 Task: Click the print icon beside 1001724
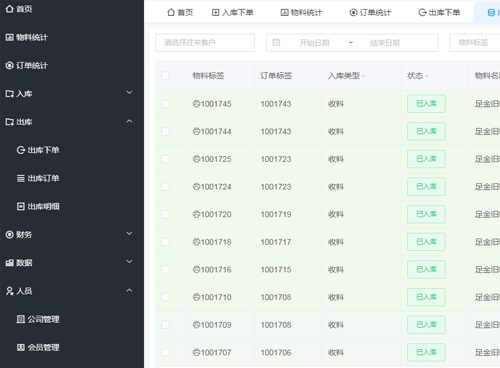tap(196, 187)
